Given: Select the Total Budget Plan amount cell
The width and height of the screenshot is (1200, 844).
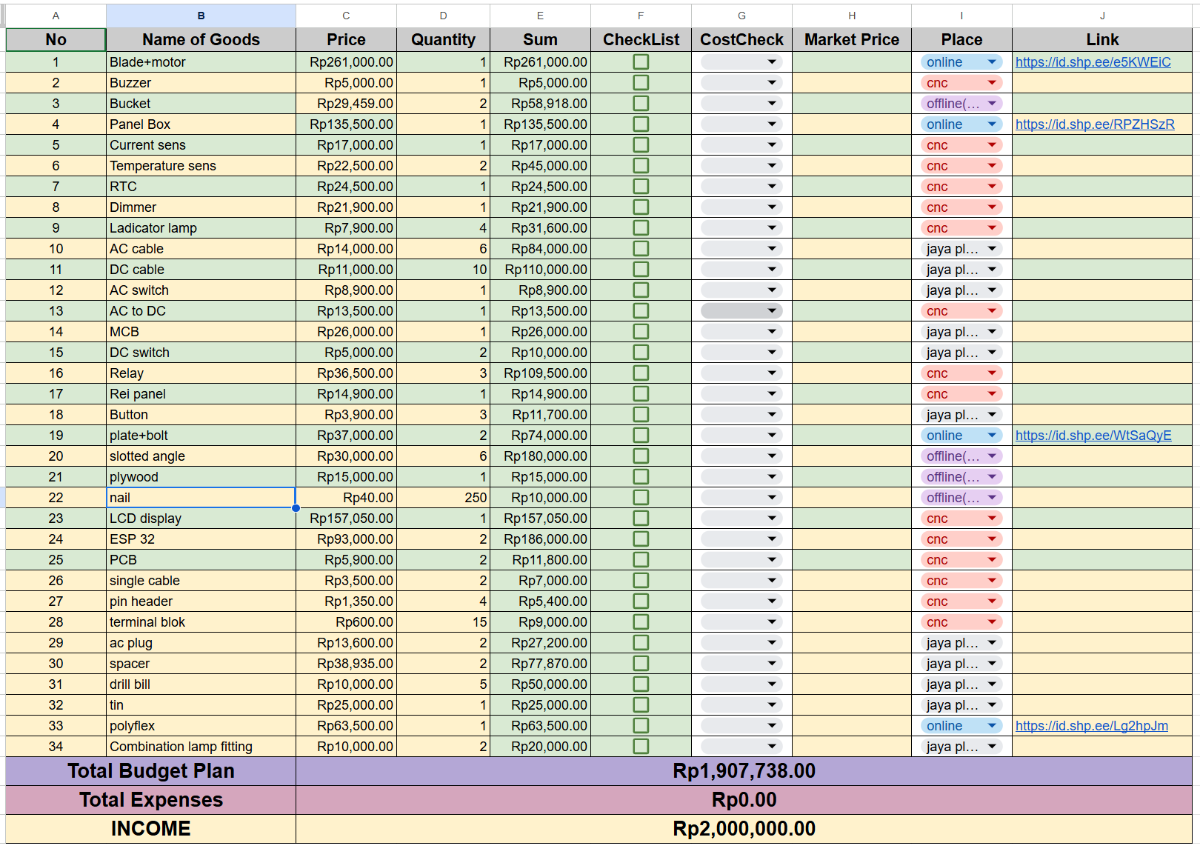Looking at the screenshot, I should (x=744, y=771).
